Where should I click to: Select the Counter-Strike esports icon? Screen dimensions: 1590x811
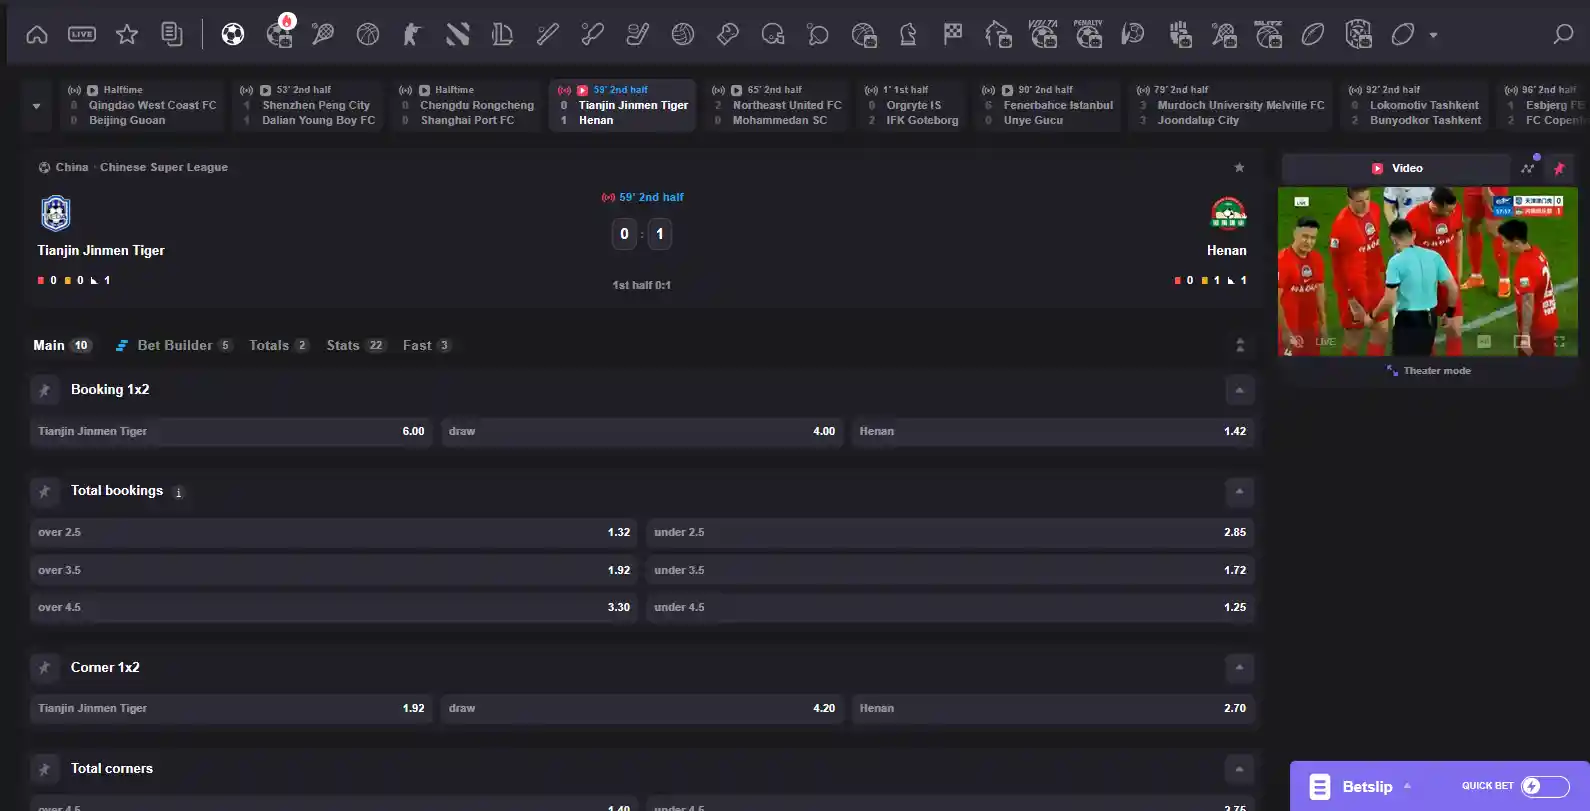pos(412,35)
